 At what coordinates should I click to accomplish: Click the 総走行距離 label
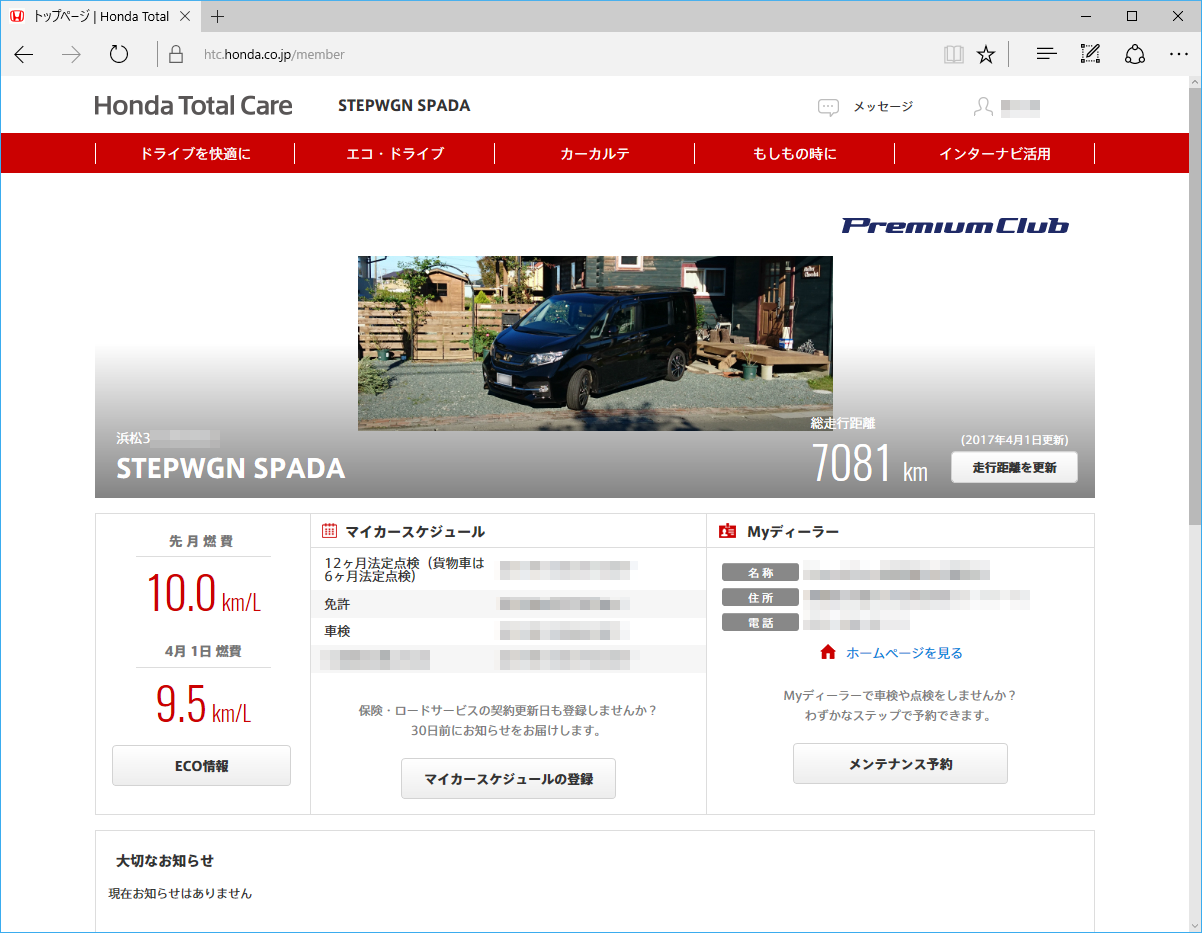click(x=843, y=423)
